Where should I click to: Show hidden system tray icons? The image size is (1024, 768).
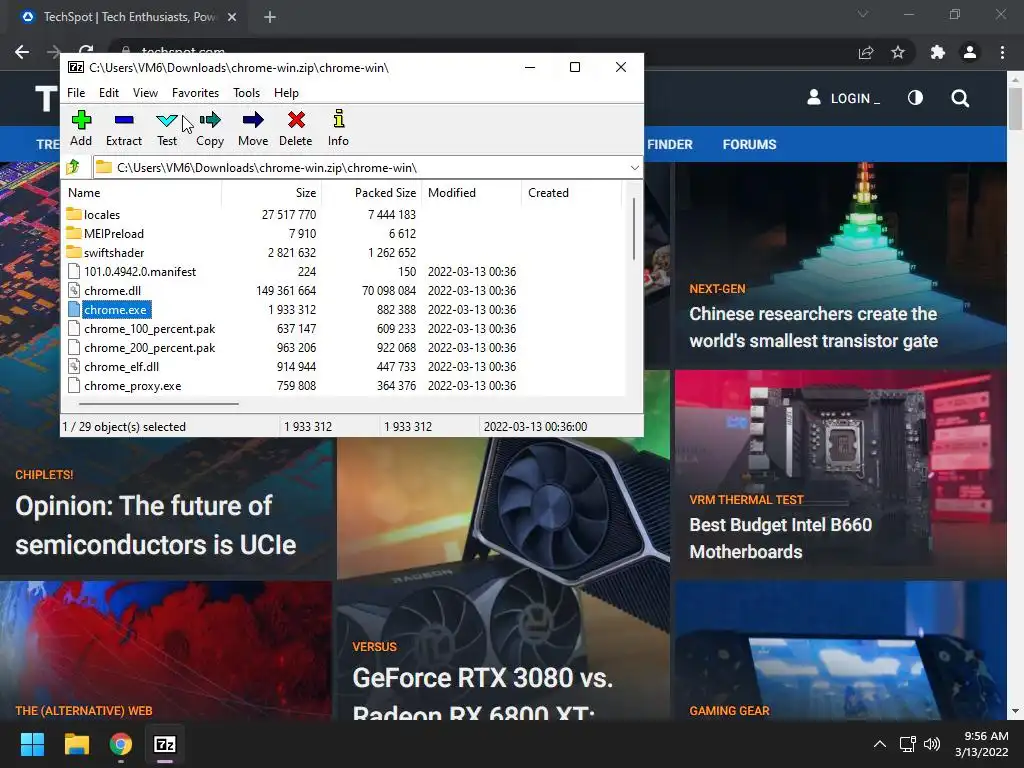point(880,744)
